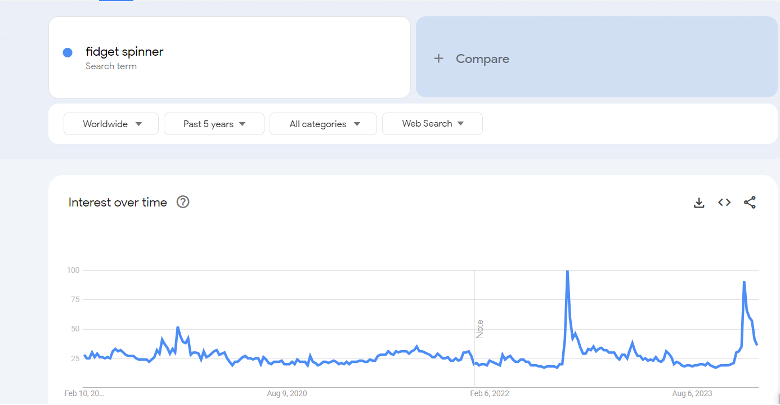Click the plus icon beside Compare
The height and width of the screenshot is (405, 780).
(x=438, y=59)
